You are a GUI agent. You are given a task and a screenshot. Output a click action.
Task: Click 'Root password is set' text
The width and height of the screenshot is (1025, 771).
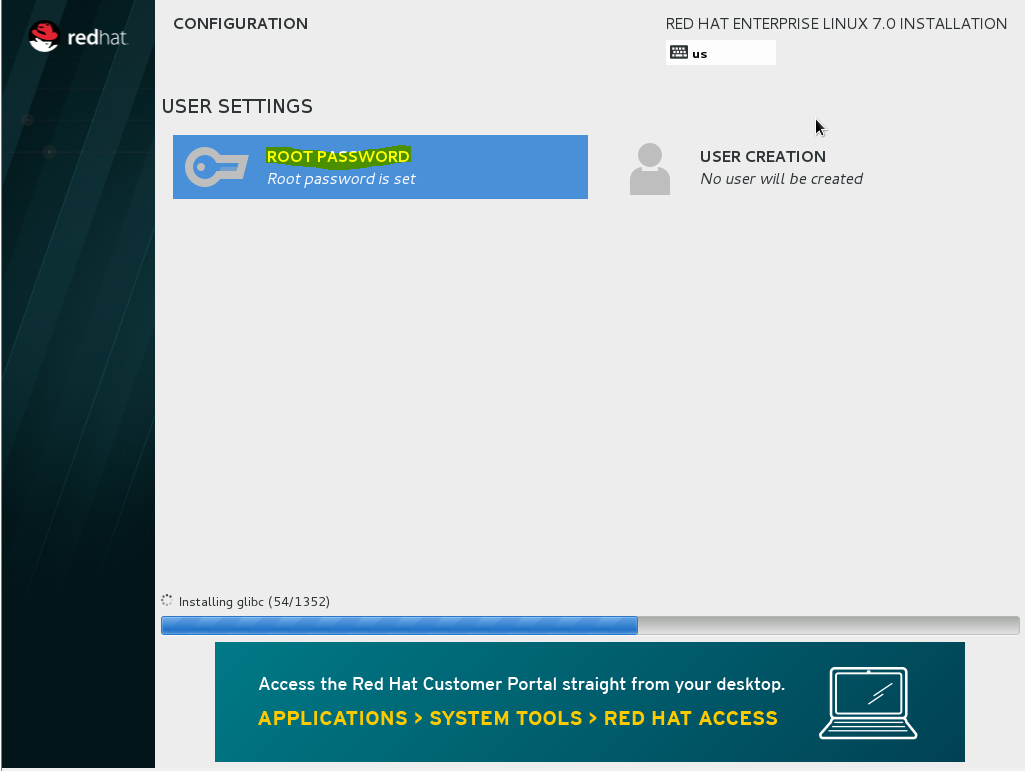(x=341, y=179)
